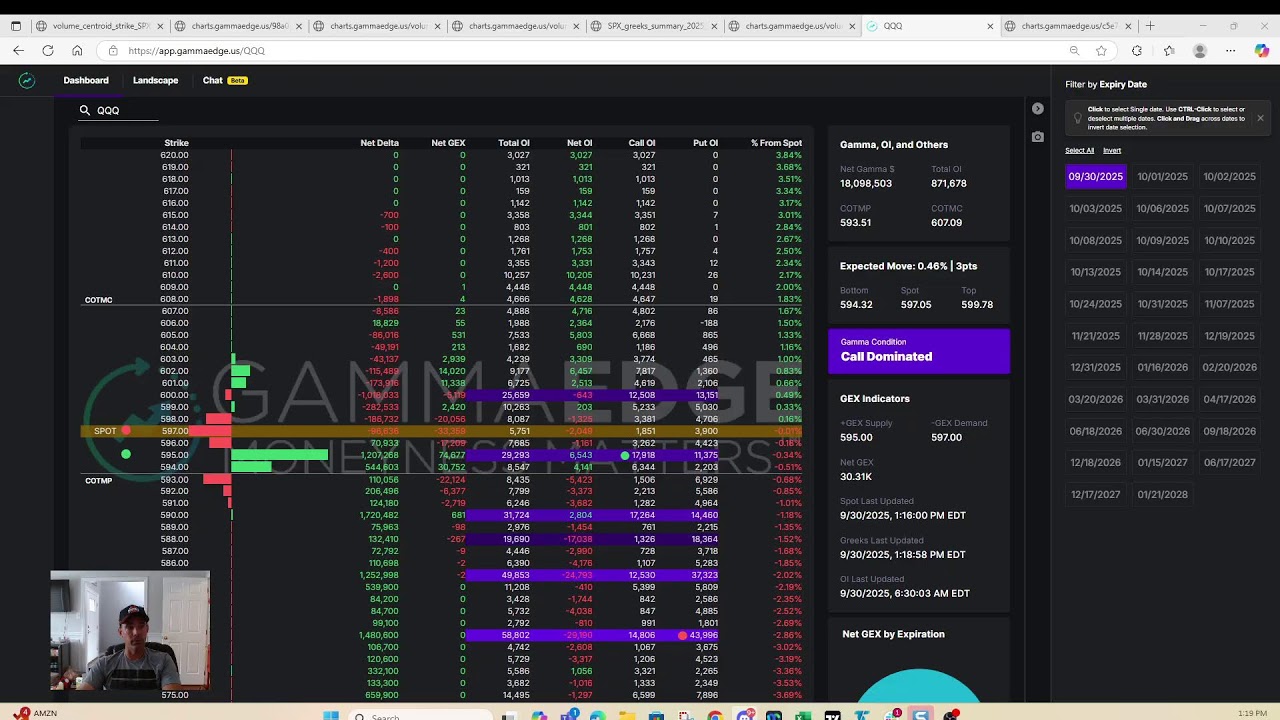The width and height of the screenshot is (1280, 720).
Task: Close the SPX_greeks_summary browser tab
Action: pyautogui.click(x=714, y=26)
